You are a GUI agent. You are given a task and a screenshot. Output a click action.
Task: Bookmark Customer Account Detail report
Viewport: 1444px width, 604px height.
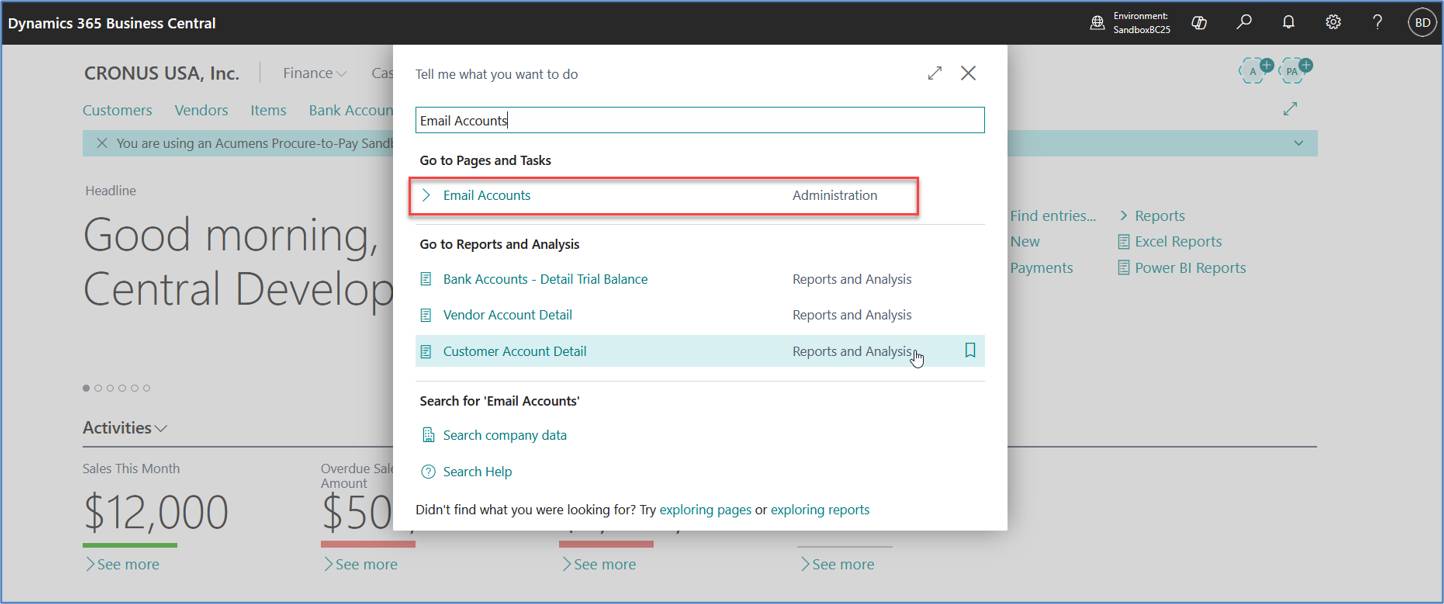point(970,351)
